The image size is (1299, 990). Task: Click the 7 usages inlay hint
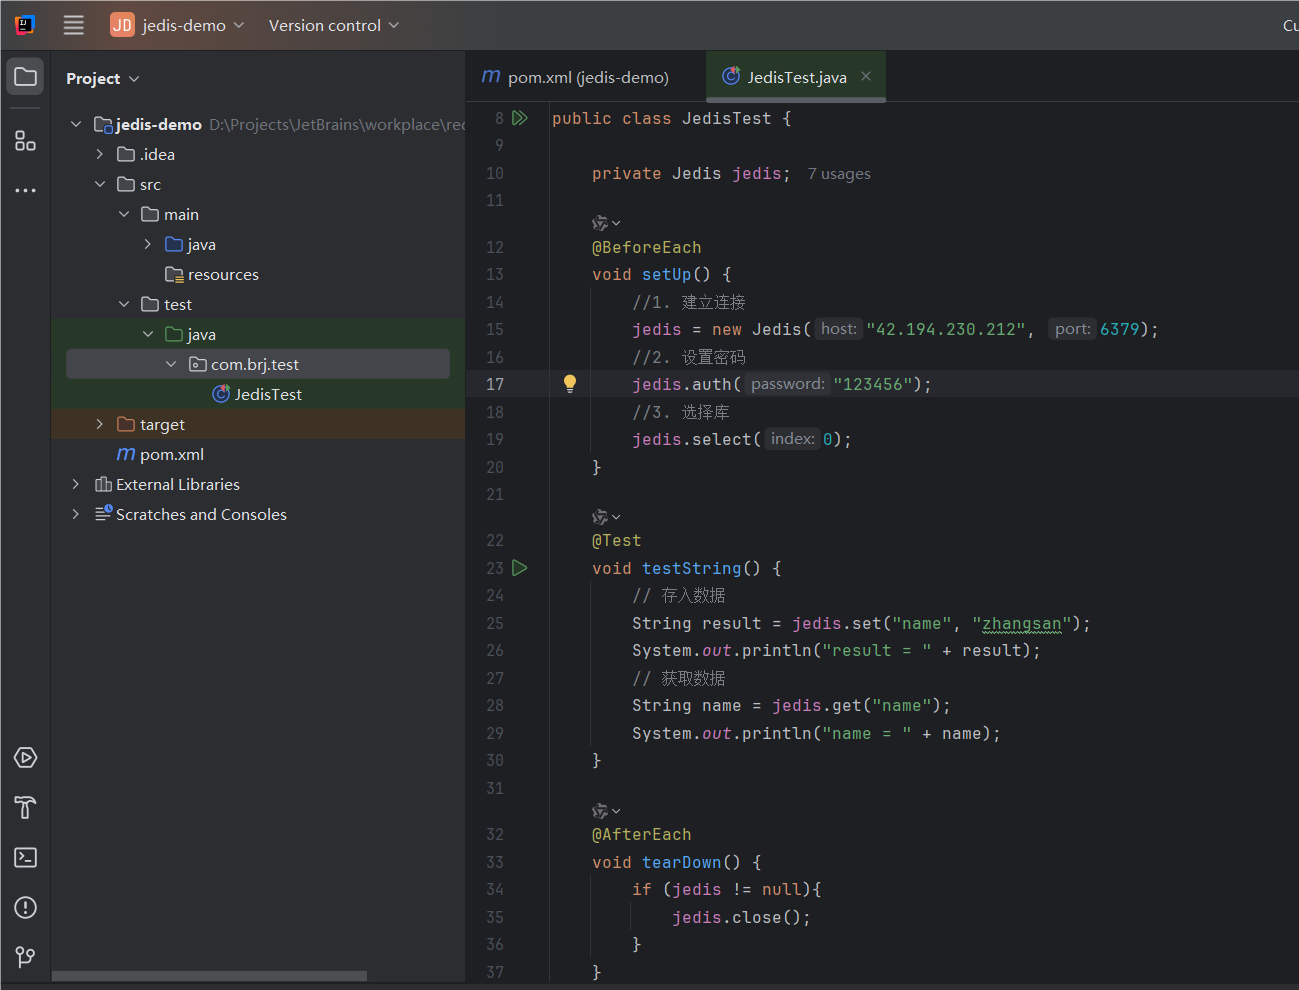click(x=839, y=173)
